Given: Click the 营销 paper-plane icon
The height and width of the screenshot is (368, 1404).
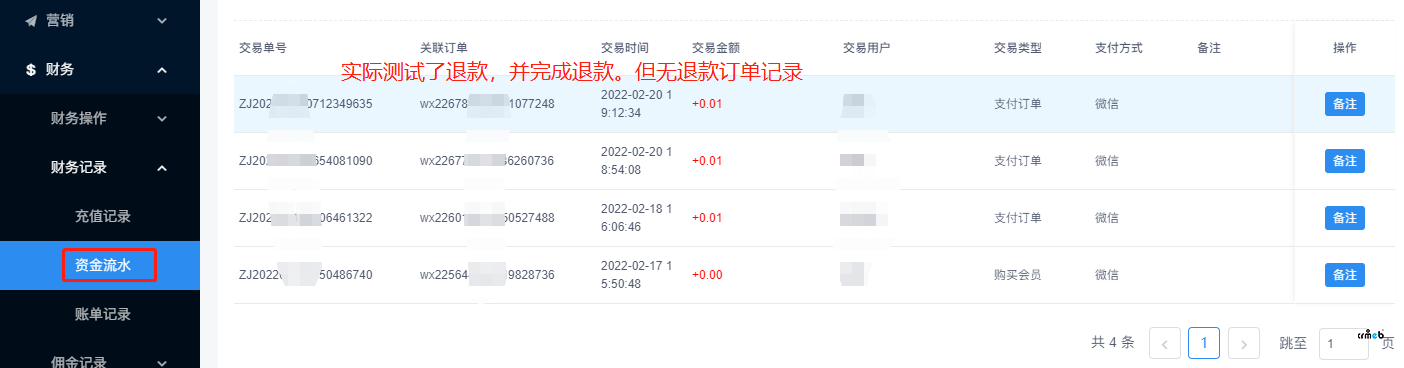Looking at the screenshot, I should pos(31,20).
